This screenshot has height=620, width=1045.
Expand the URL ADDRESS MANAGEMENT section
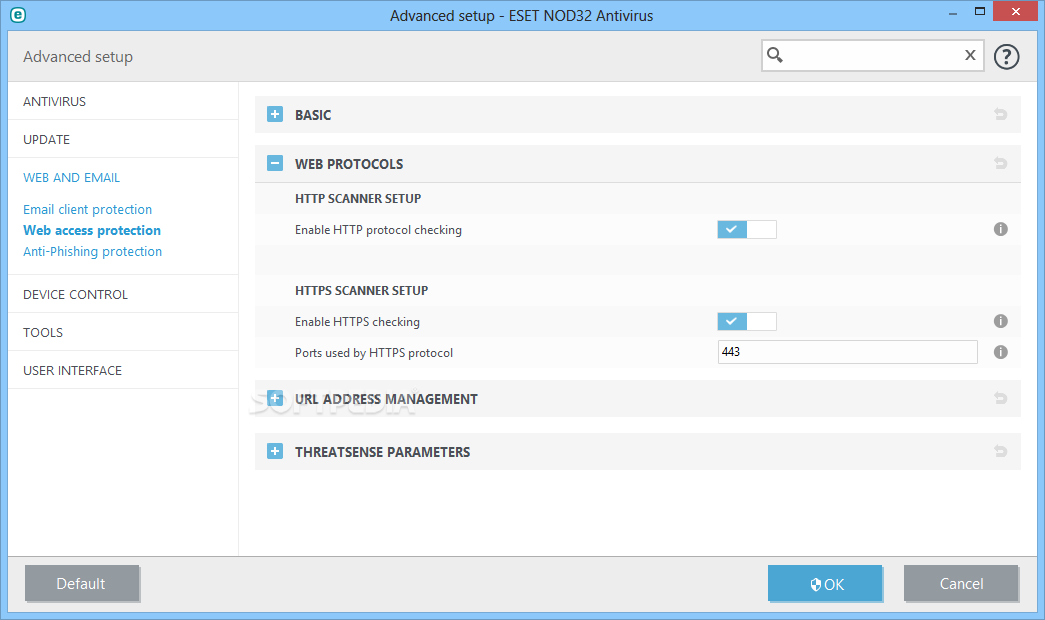[x=275, y=399]
